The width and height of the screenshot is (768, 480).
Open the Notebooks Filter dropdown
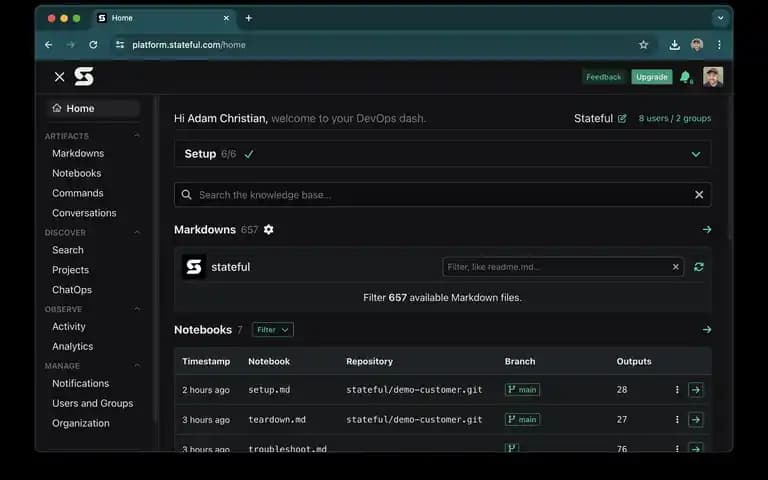pos(273,330)
